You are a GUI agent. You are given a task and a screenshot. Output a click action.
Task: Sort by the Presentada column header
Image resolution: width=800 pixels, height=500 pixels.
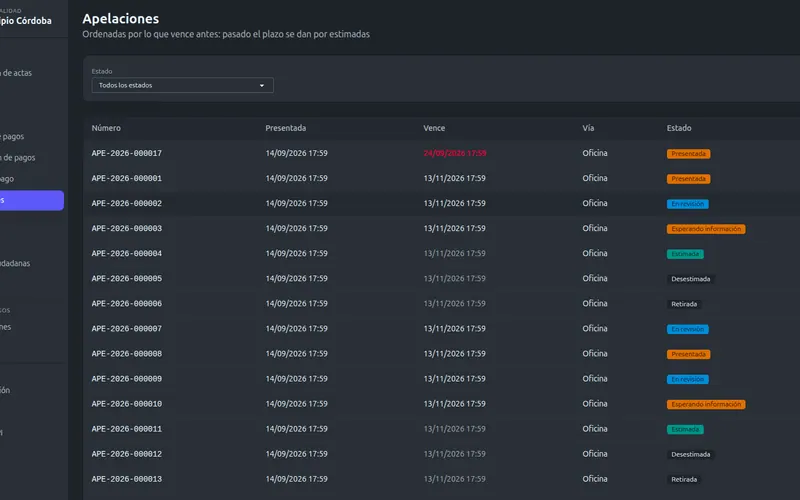coord(286,128)
